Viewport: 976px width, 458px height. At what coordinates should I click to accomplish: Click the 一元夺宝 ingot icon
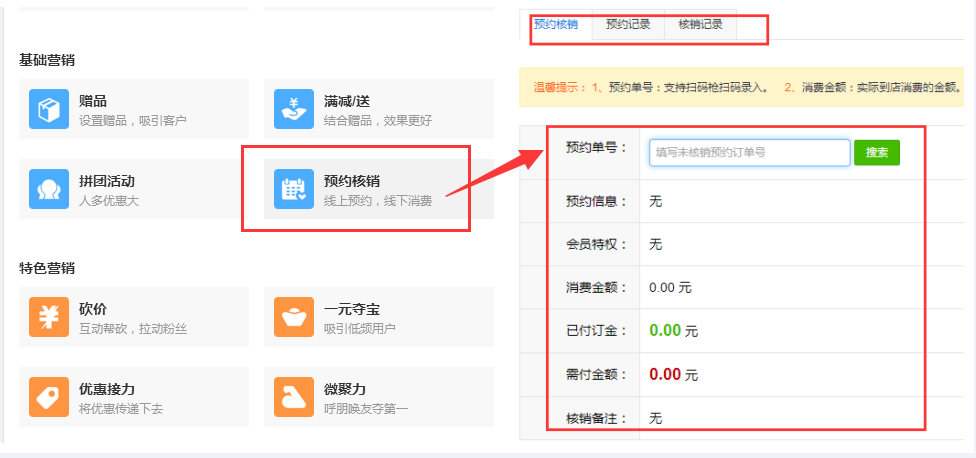tap(294, 317)
